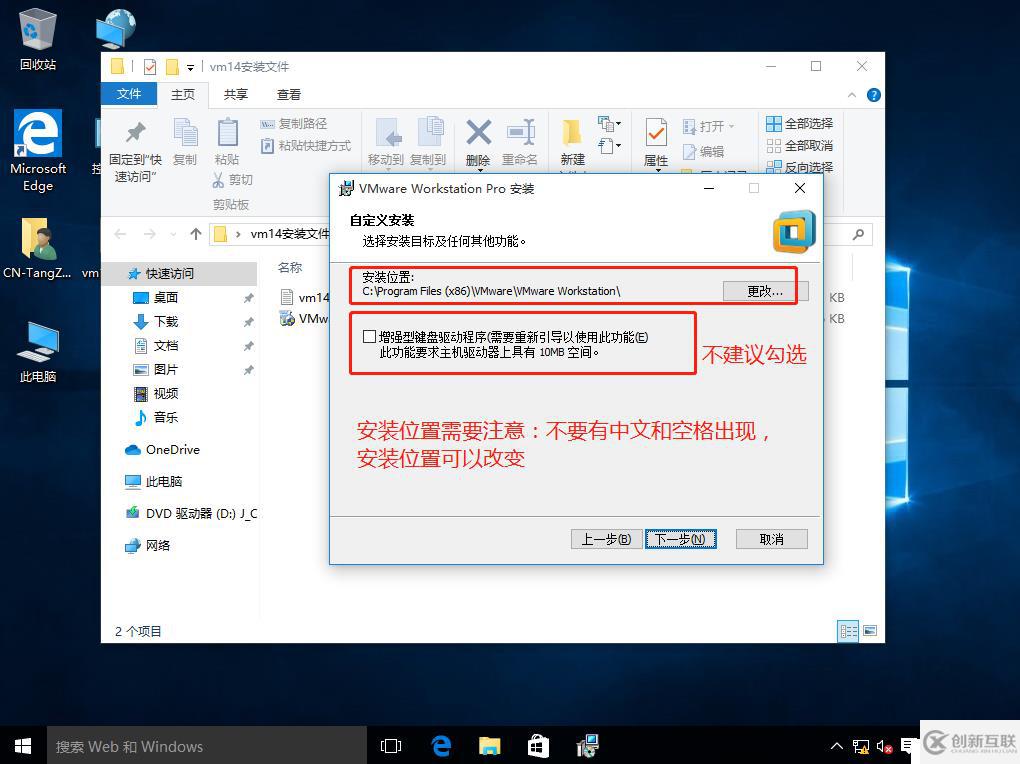The image size is (1020, 764).
Task: Click the 更改... button for install location
Action: [x=764, y=291]
